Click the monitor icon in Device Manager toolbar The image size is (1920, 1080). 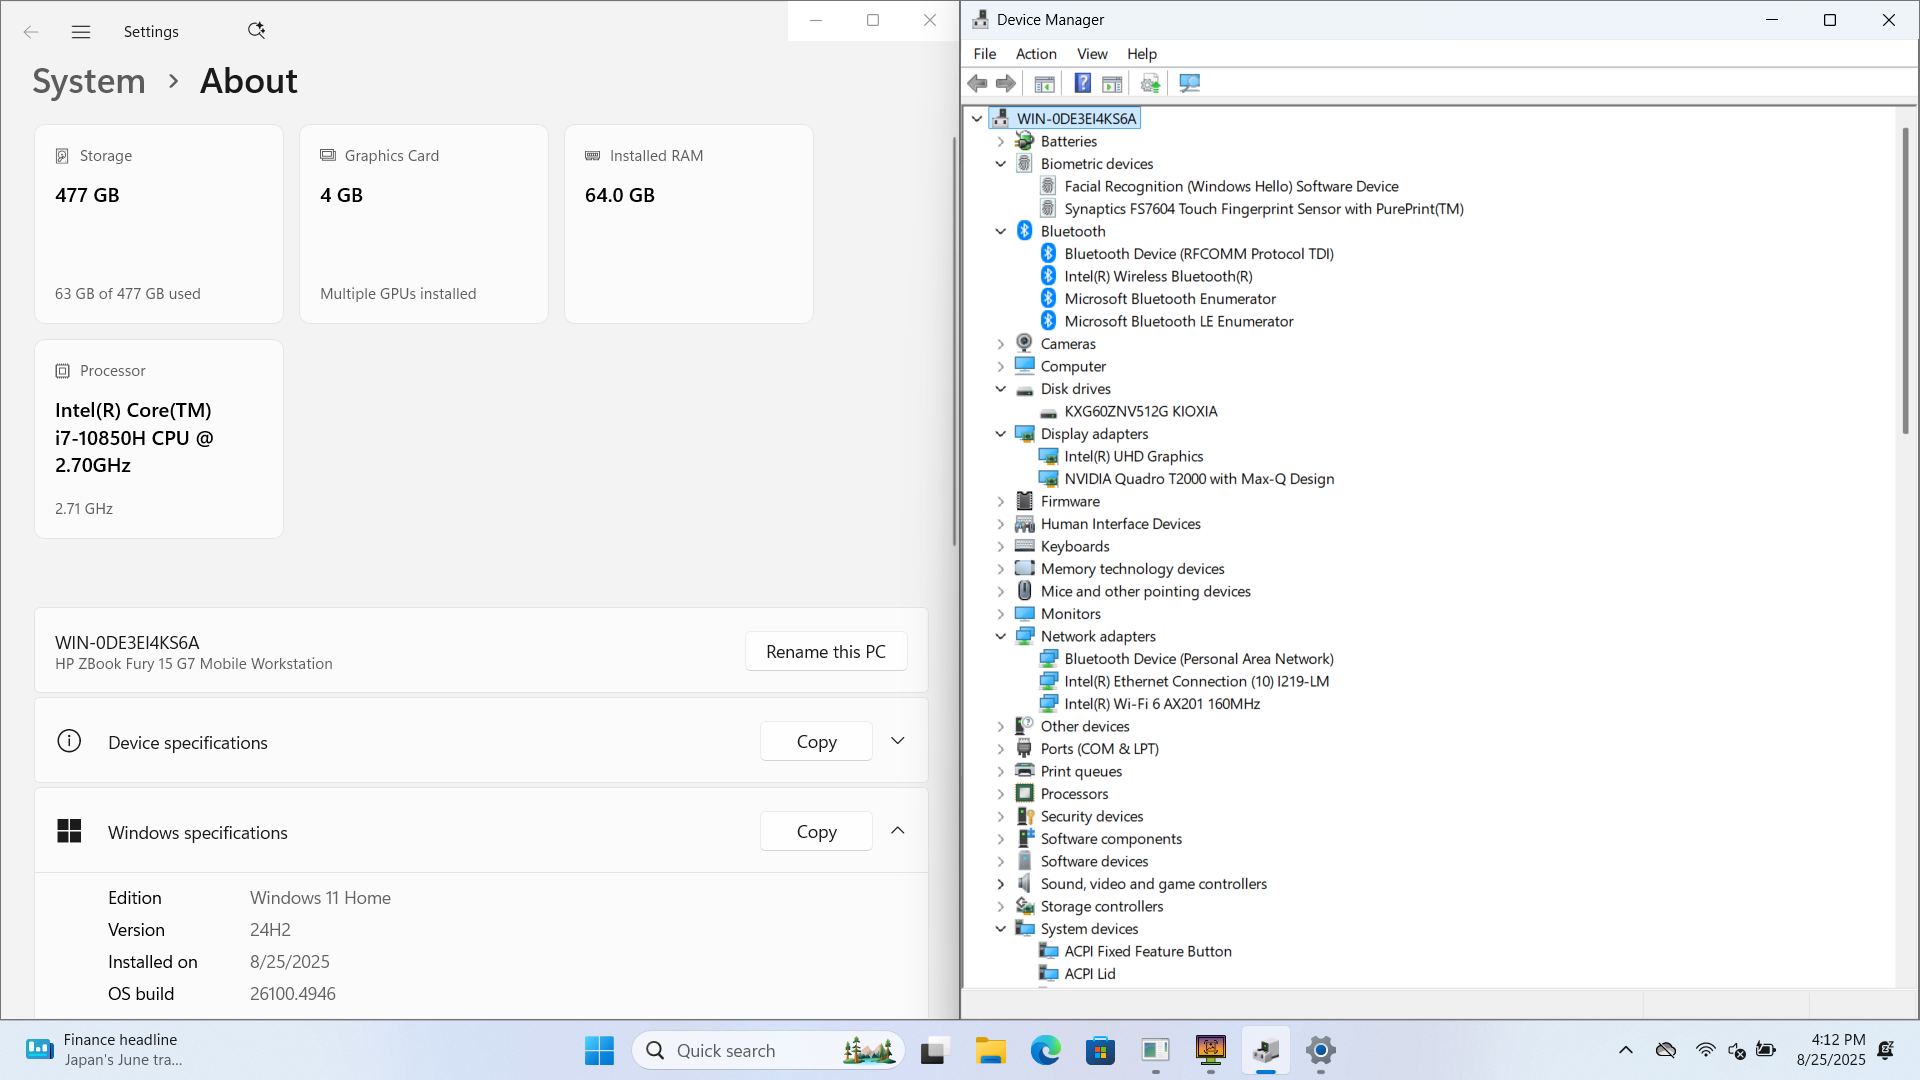pyautogui.click(x=1189, y=83)
